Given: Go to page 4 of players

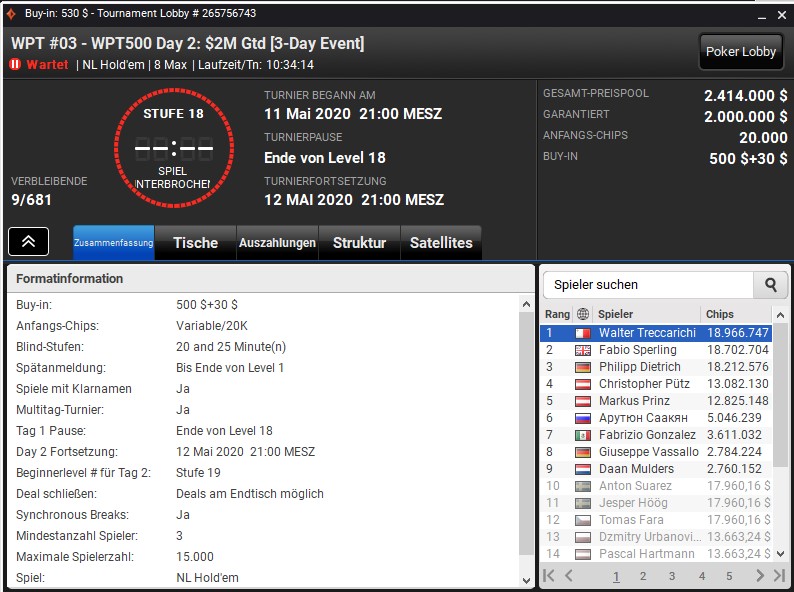Looking at the screenshot, I should (702, 576).
